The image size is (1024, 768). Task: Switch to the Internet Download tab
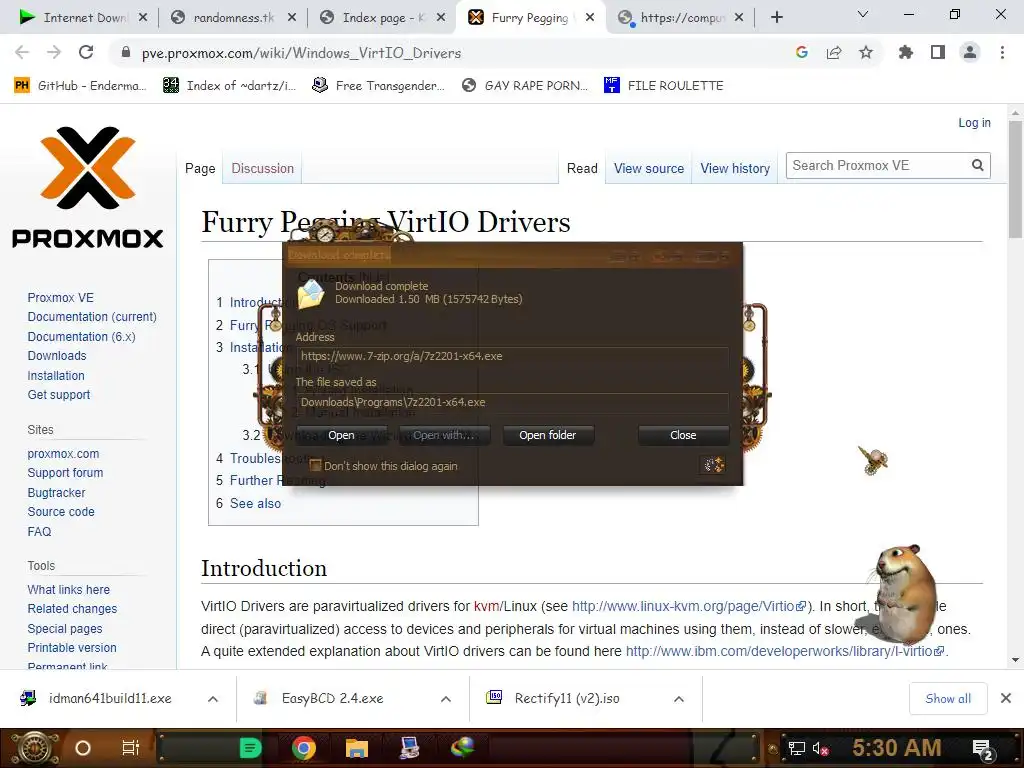tap(84, 18)
